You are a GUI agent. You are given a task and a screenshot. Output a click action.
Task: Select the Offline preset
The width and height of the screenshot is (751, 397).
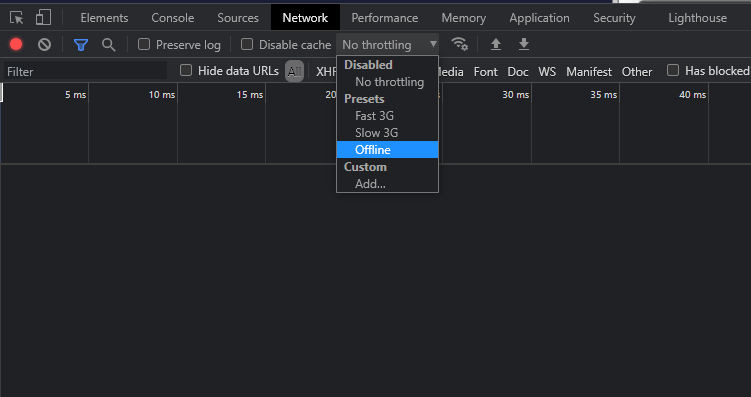point(387,150)
